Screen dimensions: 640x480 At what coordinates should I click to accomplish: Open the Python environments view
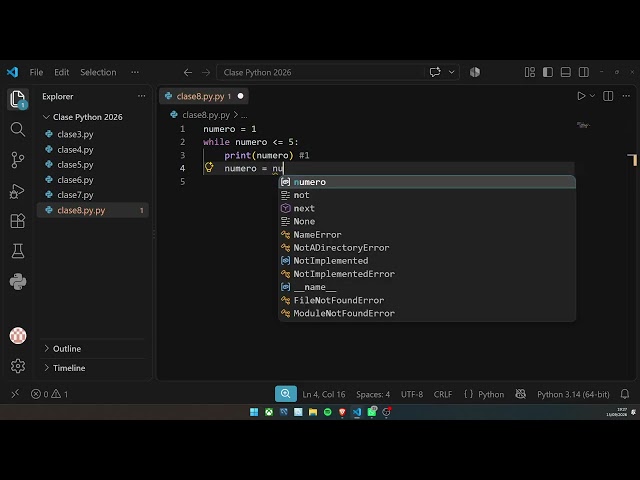(x=18, y=282)
